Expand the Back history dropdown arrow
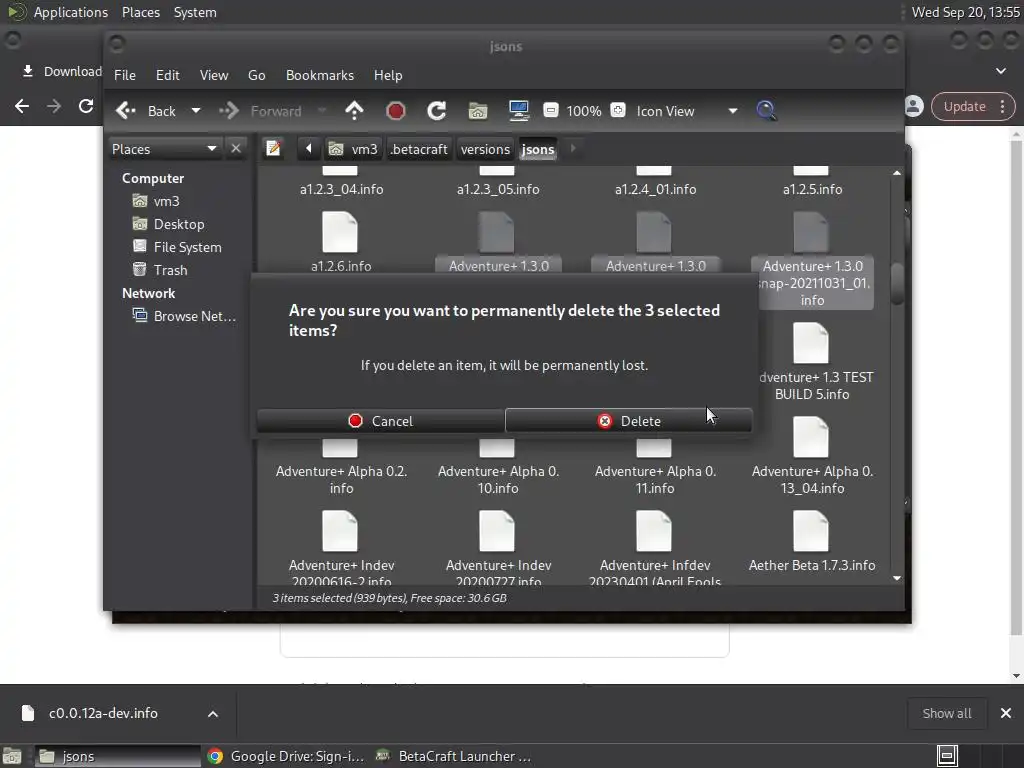This screenshot has height=768, width=1024. click(x=195, y=111)
